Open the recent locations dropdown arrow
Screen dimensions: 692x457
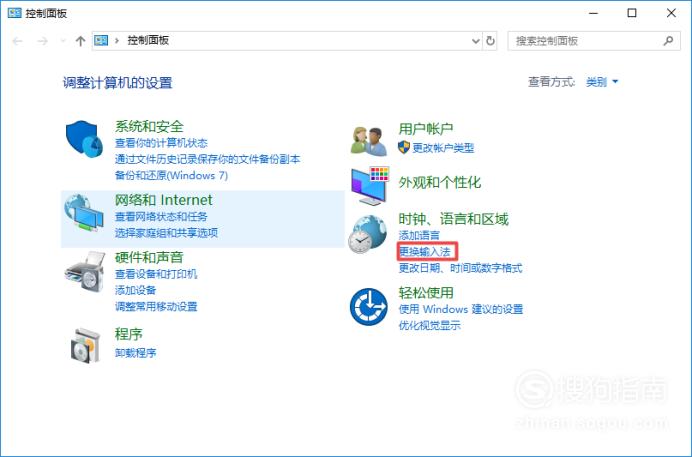click(x=63, y=41)
